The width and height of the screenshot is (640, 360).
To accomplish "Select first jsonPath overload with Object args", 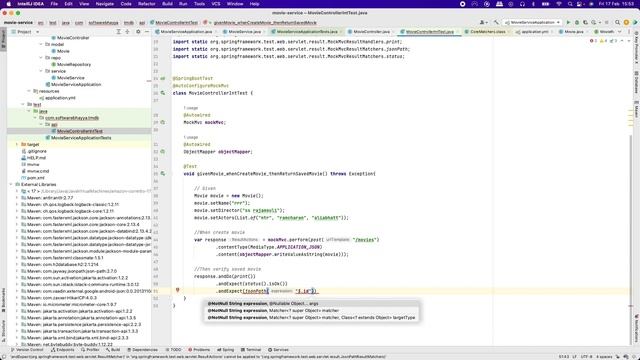I will point(311,304).
